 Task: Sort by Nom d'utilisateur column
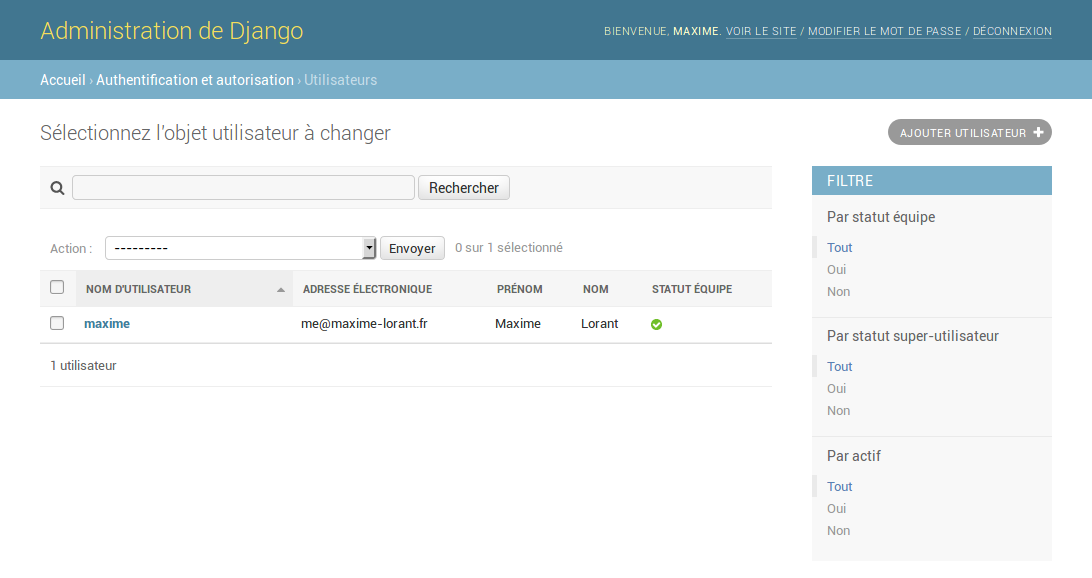(x=139, y=289)
